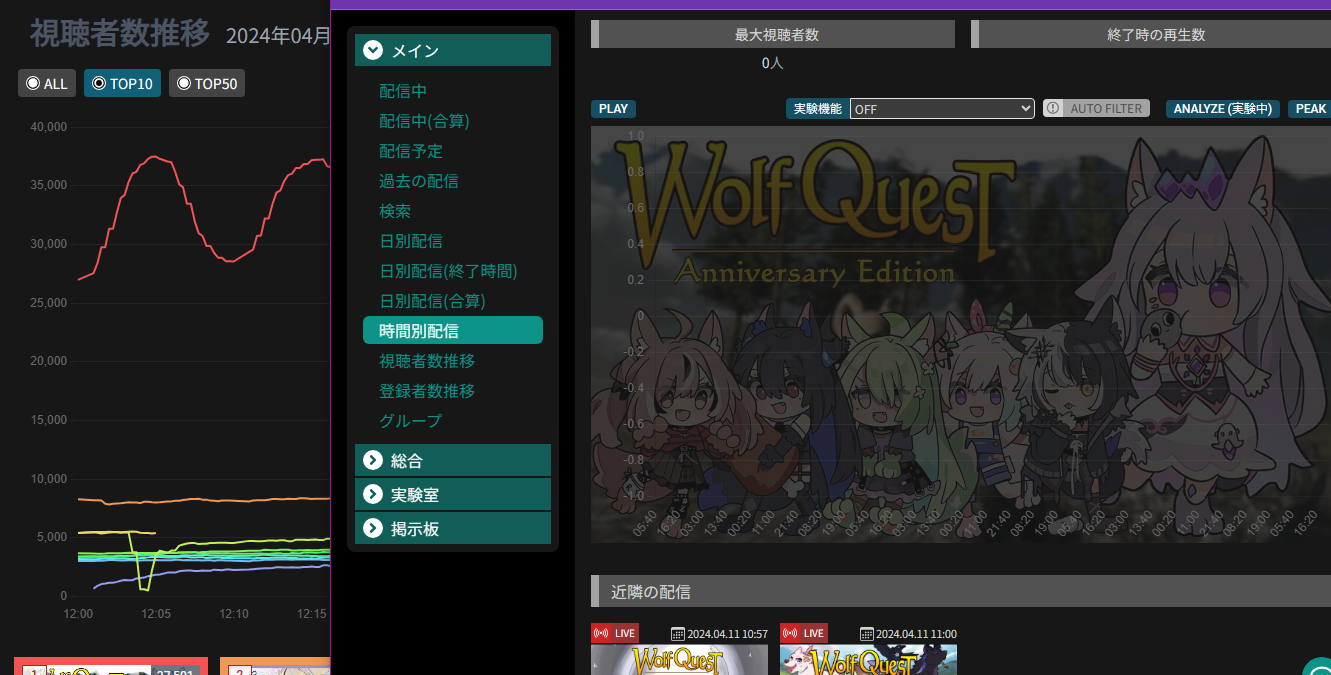Expand the 総合 section

(x=453, y=460)
